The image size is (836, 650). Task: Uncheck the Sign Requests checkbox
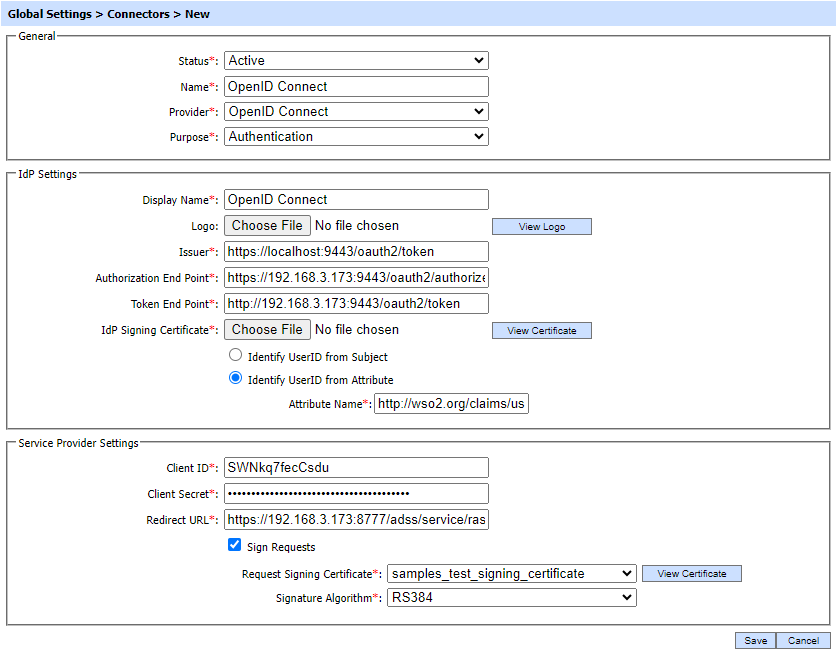(x=235, y=546)
